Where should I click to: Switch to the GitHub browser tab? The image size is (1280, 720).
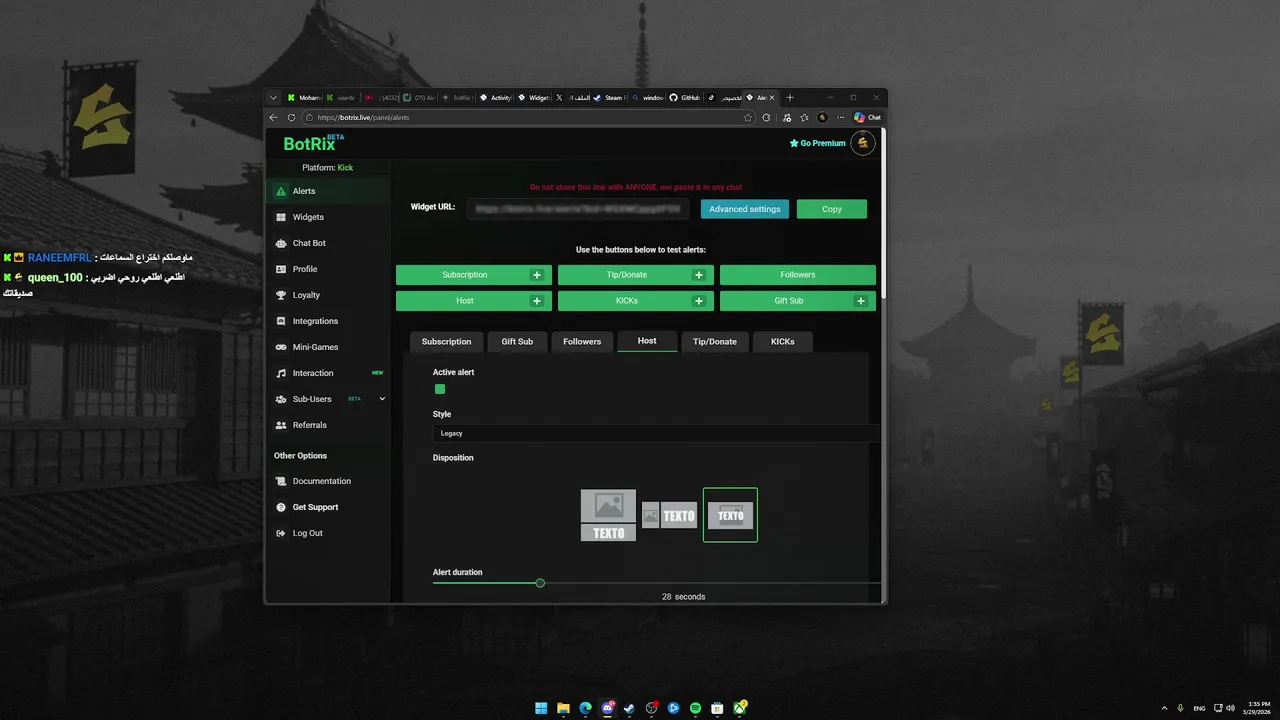point(685,98)
